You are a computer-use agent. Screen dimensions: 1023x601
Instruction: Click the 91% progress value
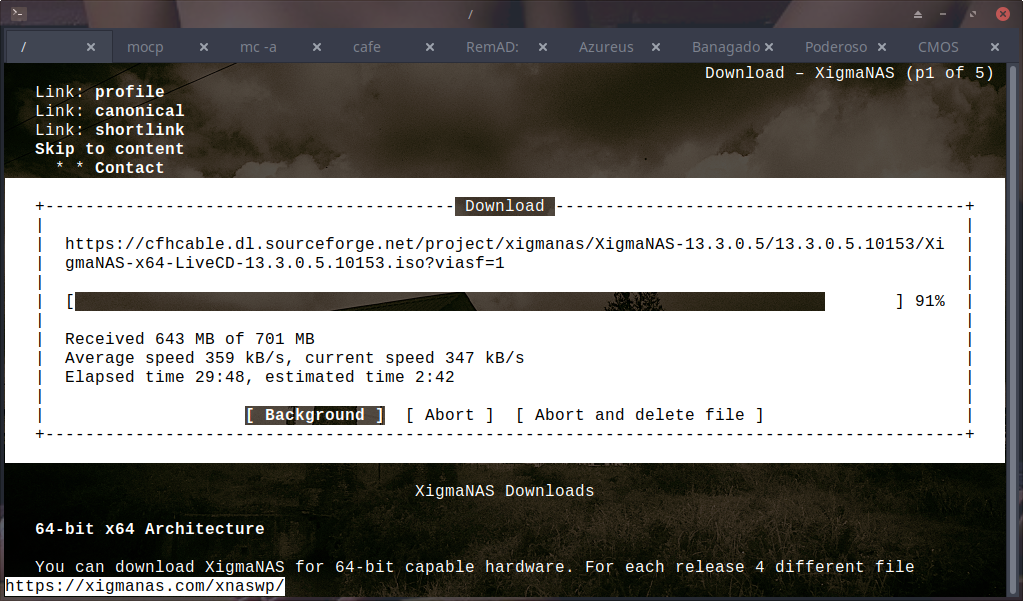click(x=930, y=301)
